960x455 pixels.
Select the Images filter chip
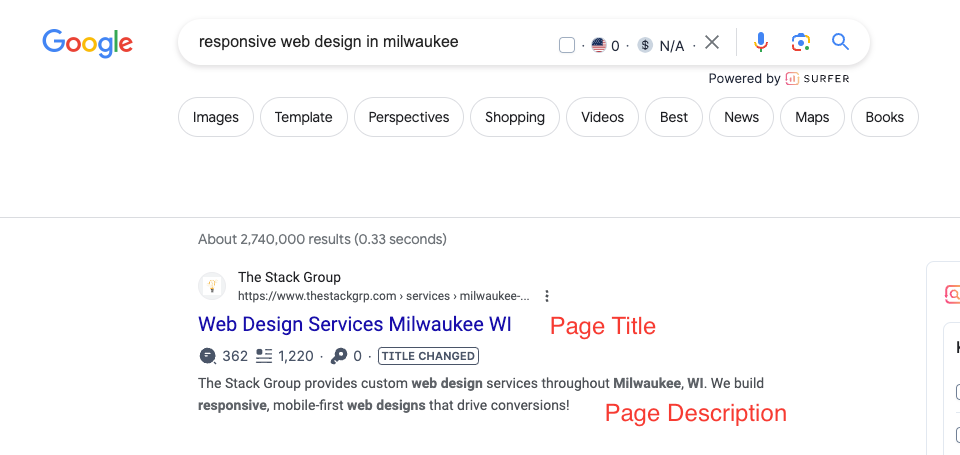coord(216,117)
